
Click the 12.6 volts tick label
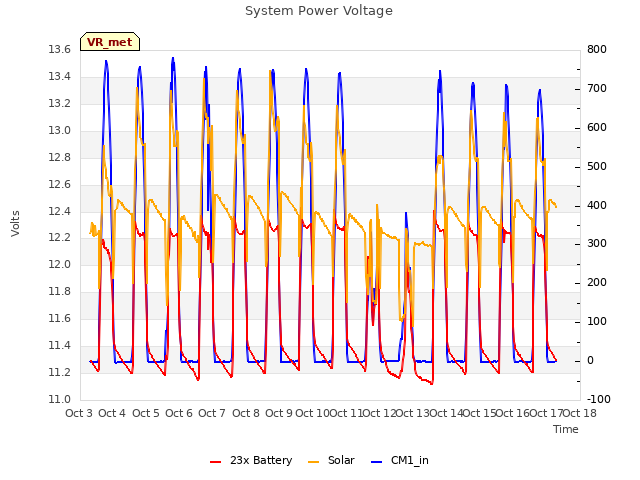60,184
